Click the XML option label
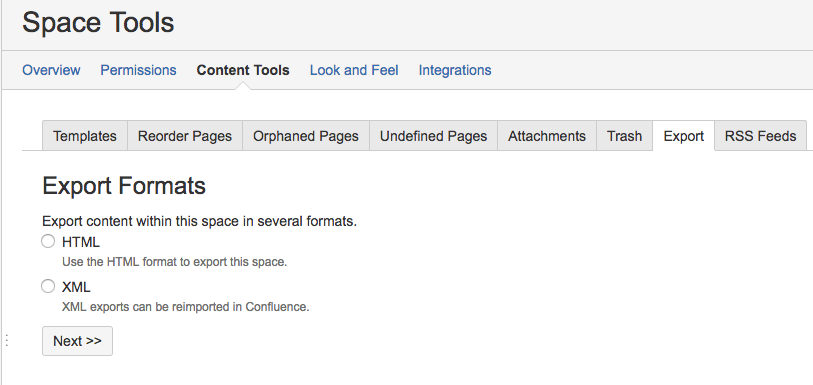813x385 pixels. [x=76, y=287]
